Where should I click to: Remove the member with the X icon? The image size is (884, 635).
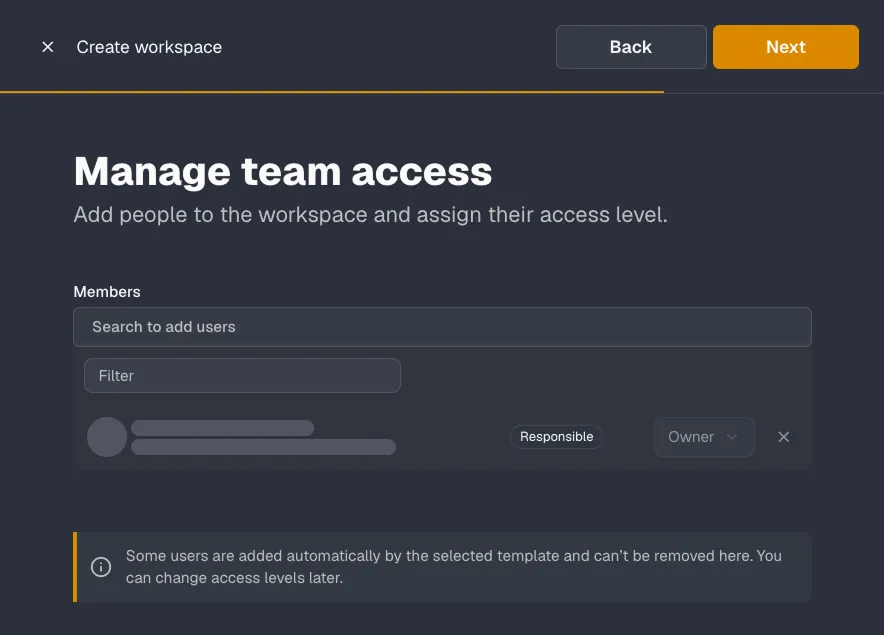tap(784, 437)
